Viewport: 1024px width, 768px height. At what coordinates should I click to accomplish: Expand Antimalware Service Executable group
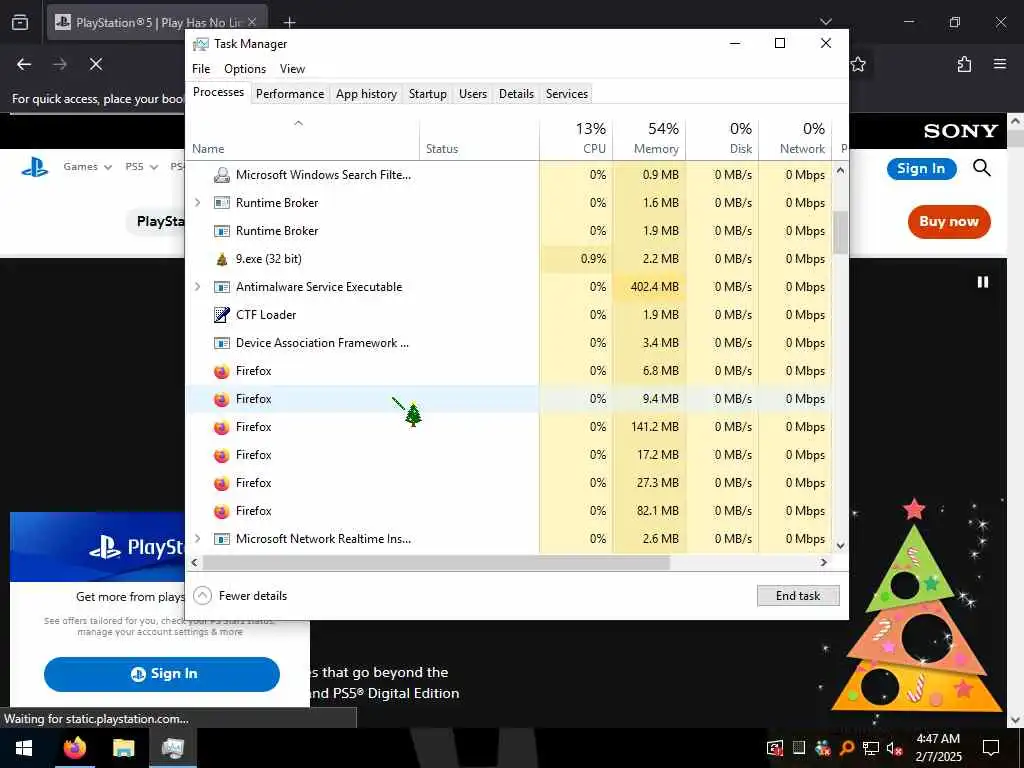[198, 287]
